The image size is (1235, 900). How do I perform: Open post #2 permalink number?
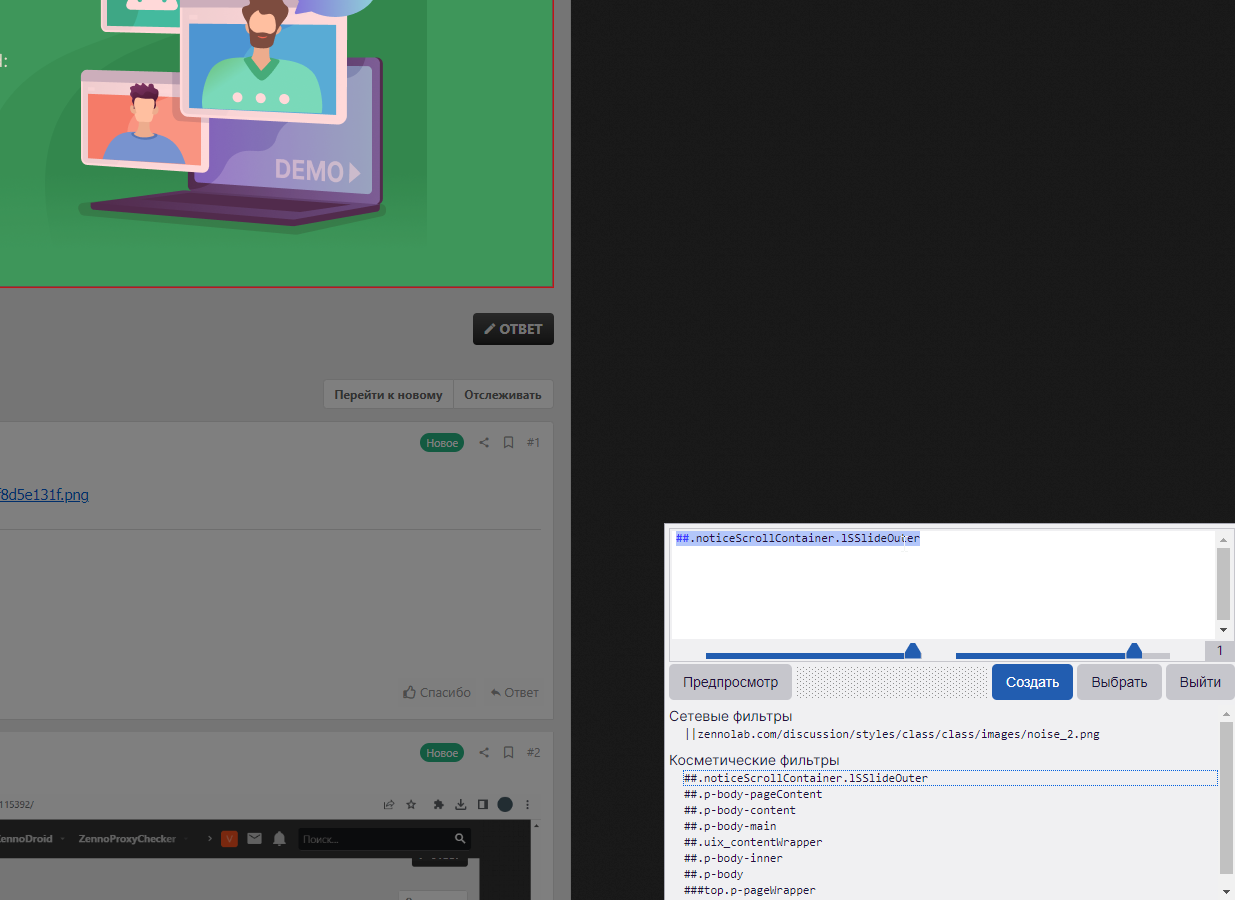[533, 752]
